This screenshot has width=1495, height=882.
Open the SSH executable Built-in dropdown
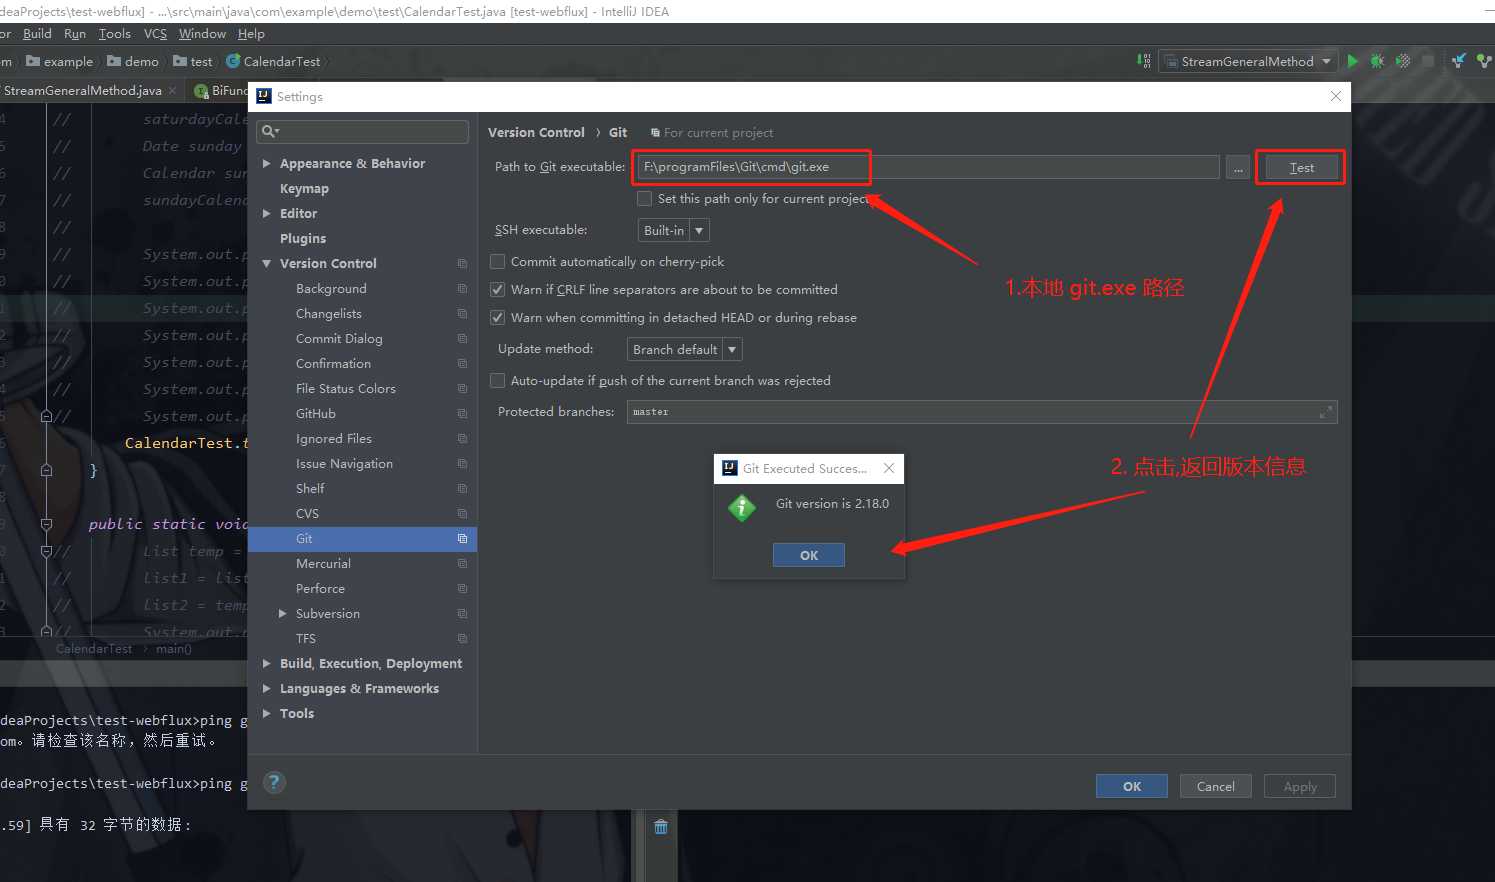click(x=673, y=230)
